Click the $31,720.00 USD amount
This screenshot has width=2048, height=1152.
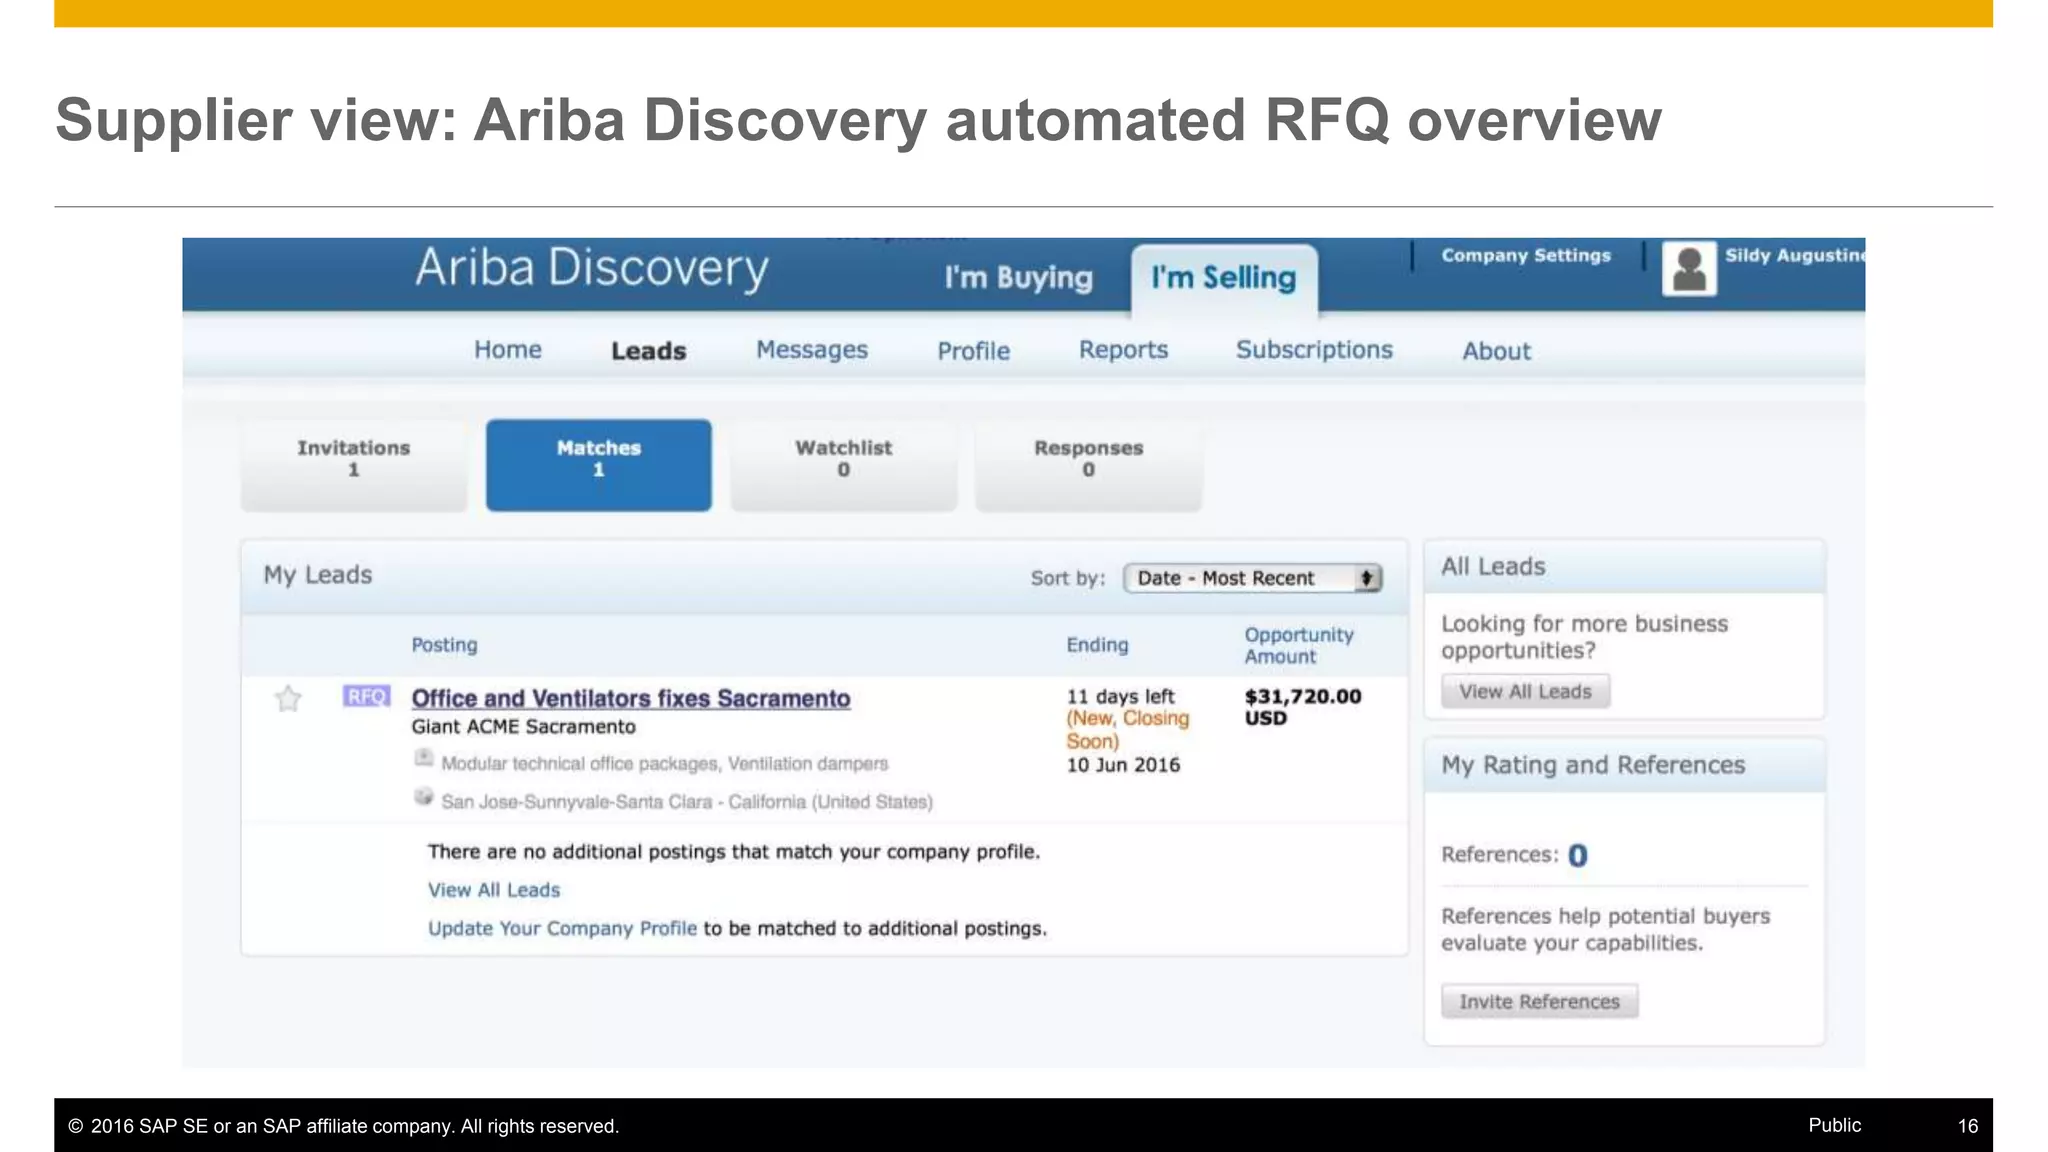(1303, 707)
